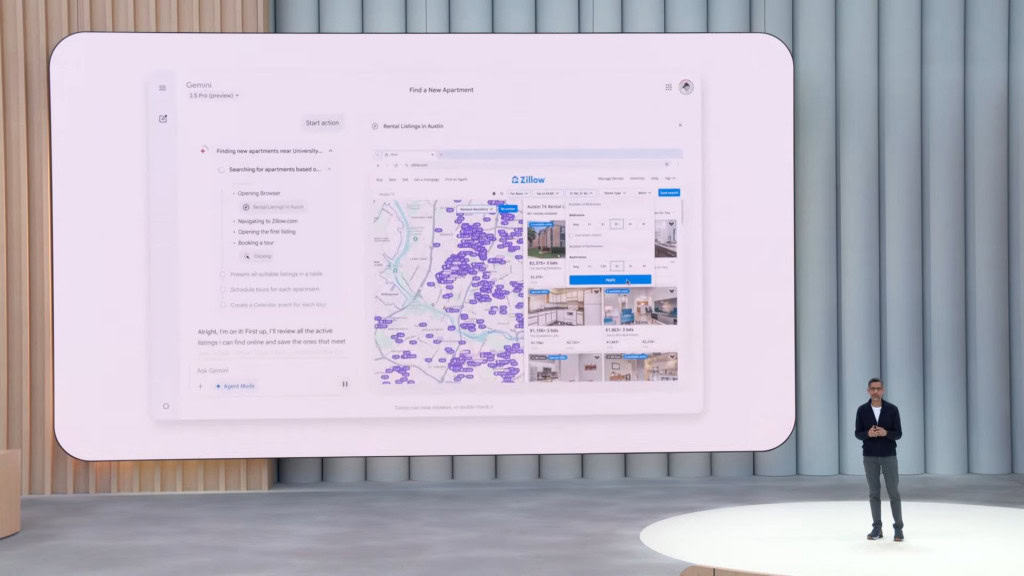Toggle the Agent Mode chip
The height and width of the screenshot is (576, 1024).
[235, 386]
